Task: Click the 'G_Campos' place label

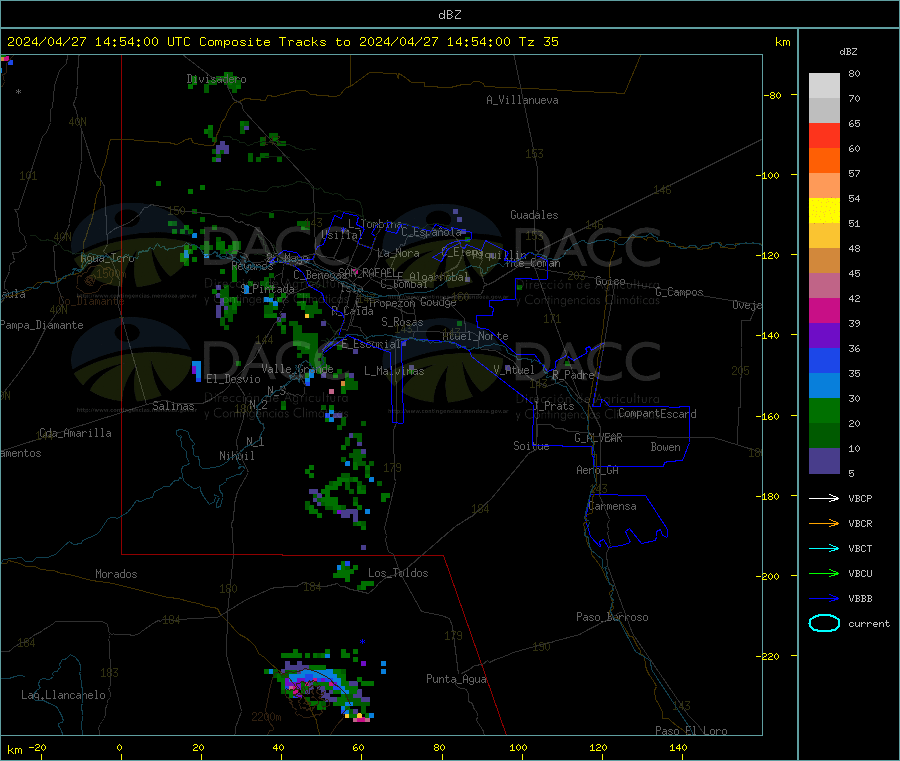Action: (x=679, y=292)
